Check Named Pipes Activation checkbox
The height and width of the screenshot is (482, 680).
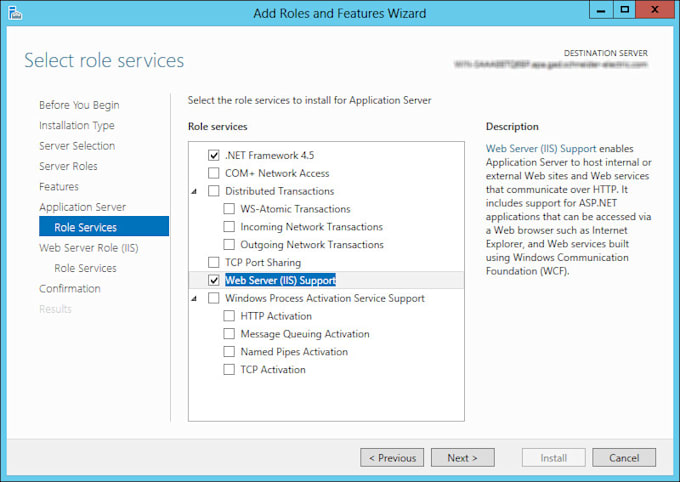click(229, 351)
